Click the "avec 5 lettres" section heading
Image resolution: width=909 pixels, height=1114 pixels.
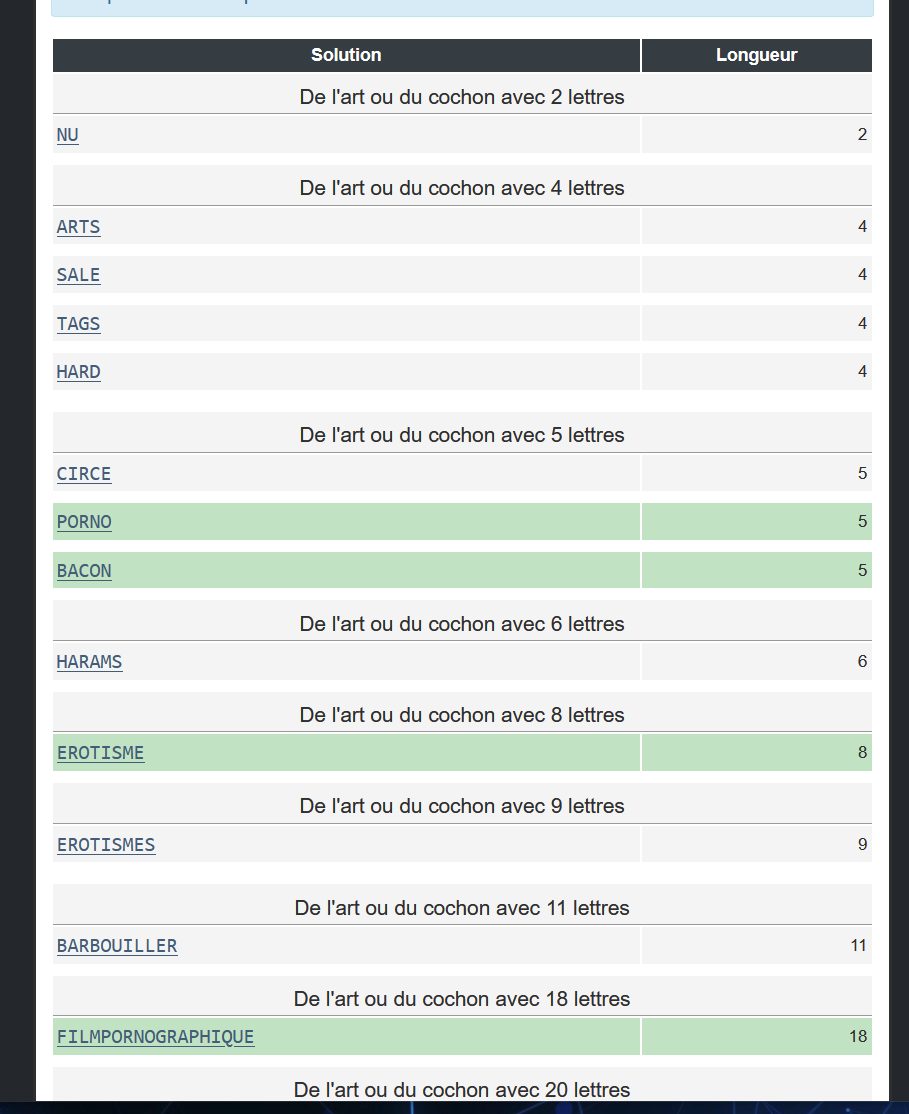[462, 435]
